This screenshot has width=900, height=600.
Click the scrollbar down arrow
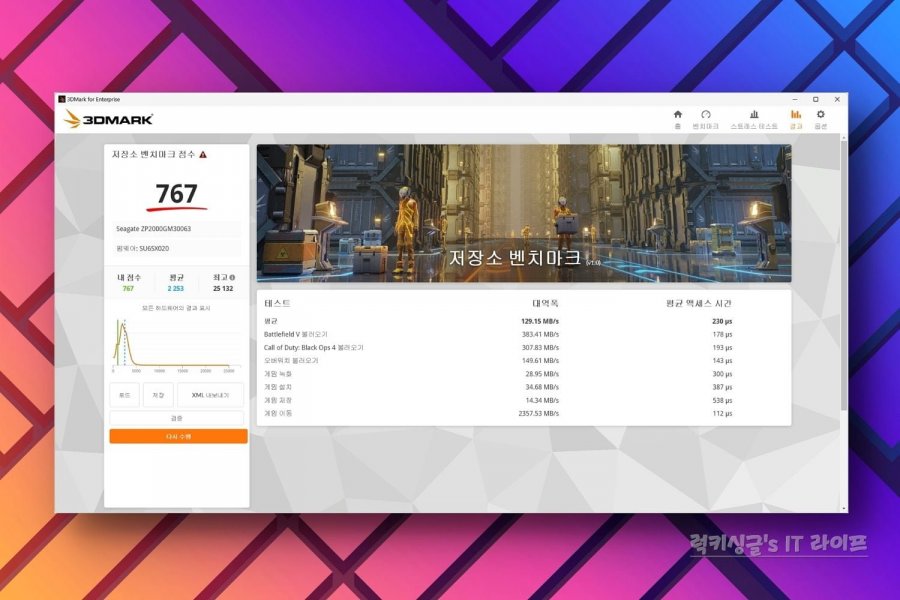(x=843, y=508)
